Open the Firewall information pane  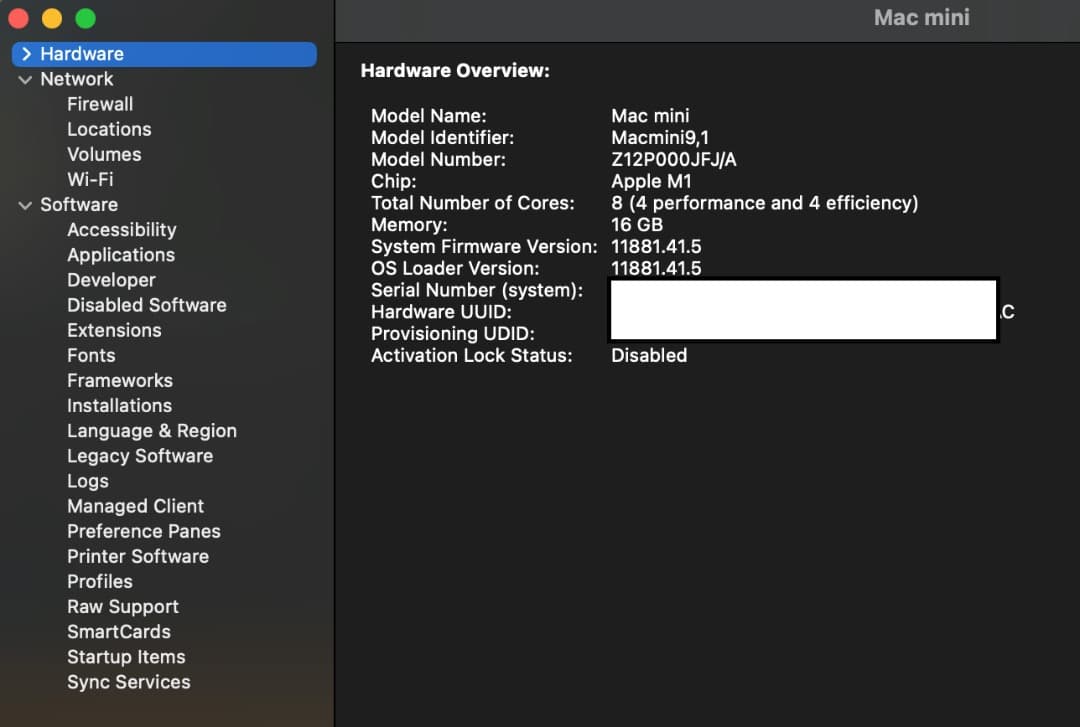click(x=100, y=103)
